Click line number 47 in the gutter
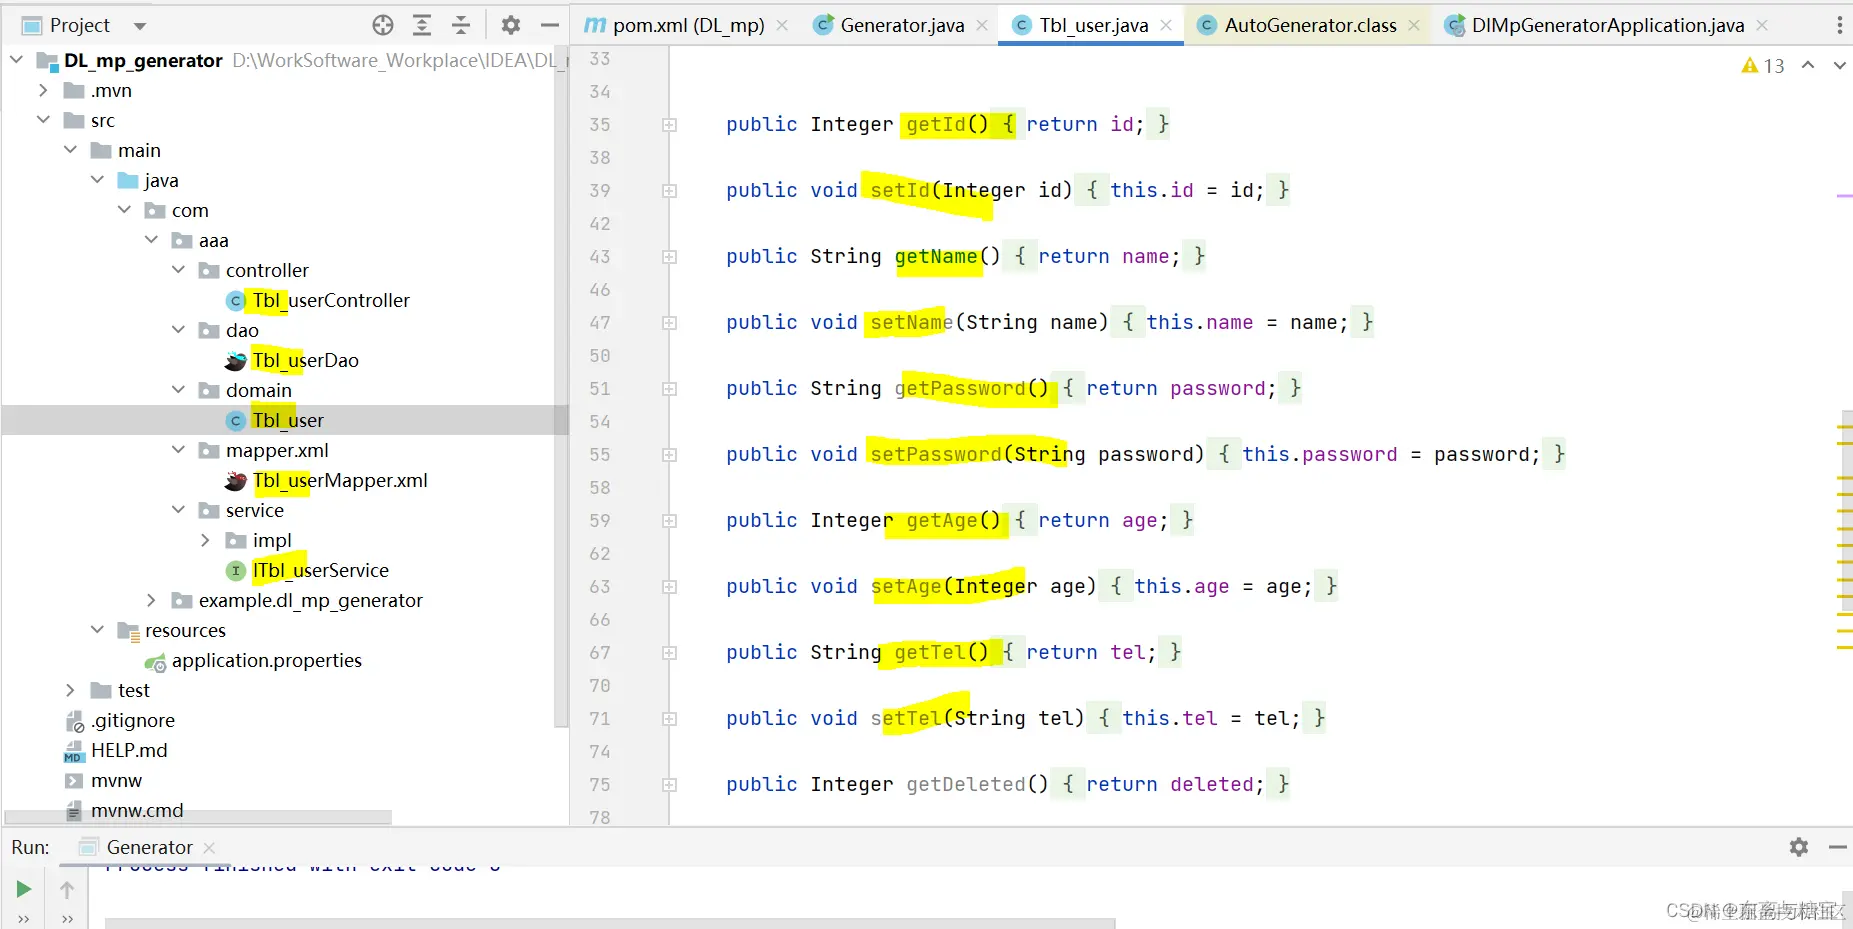The width and height of the screenshot is (1853, 929). 600,323
